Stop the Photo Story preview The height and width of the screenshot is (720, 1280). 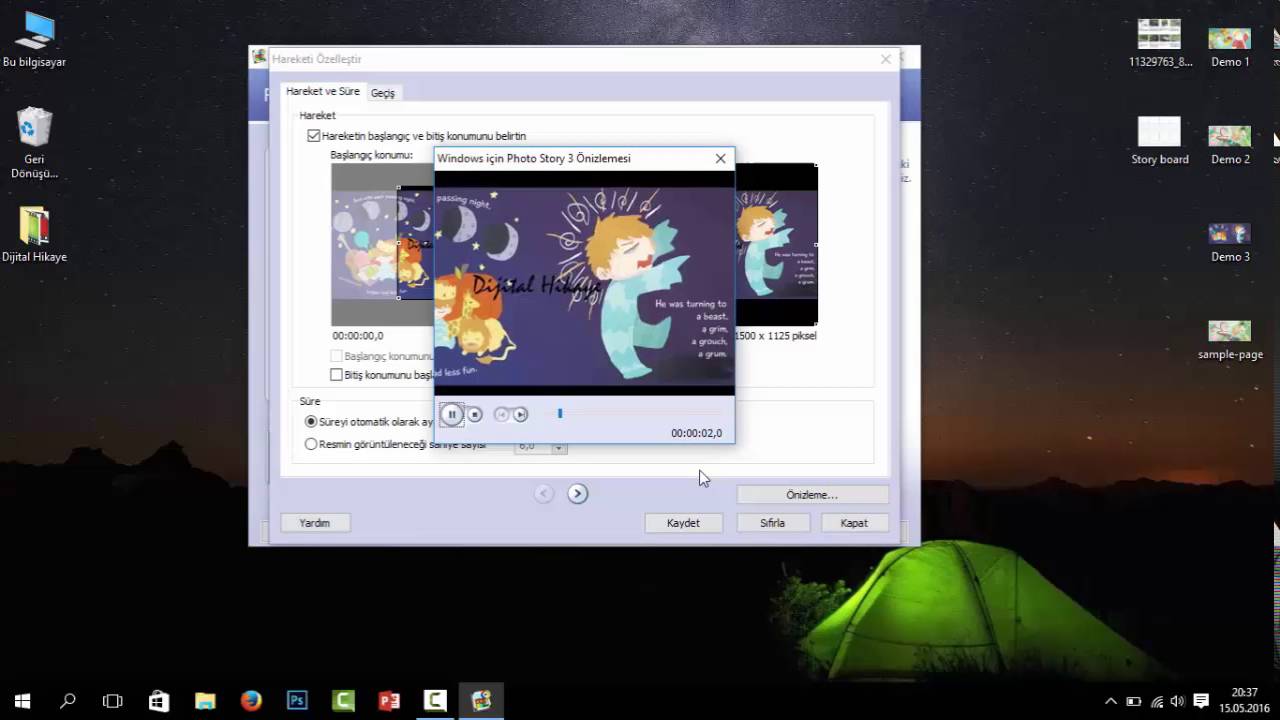[475, 414]
